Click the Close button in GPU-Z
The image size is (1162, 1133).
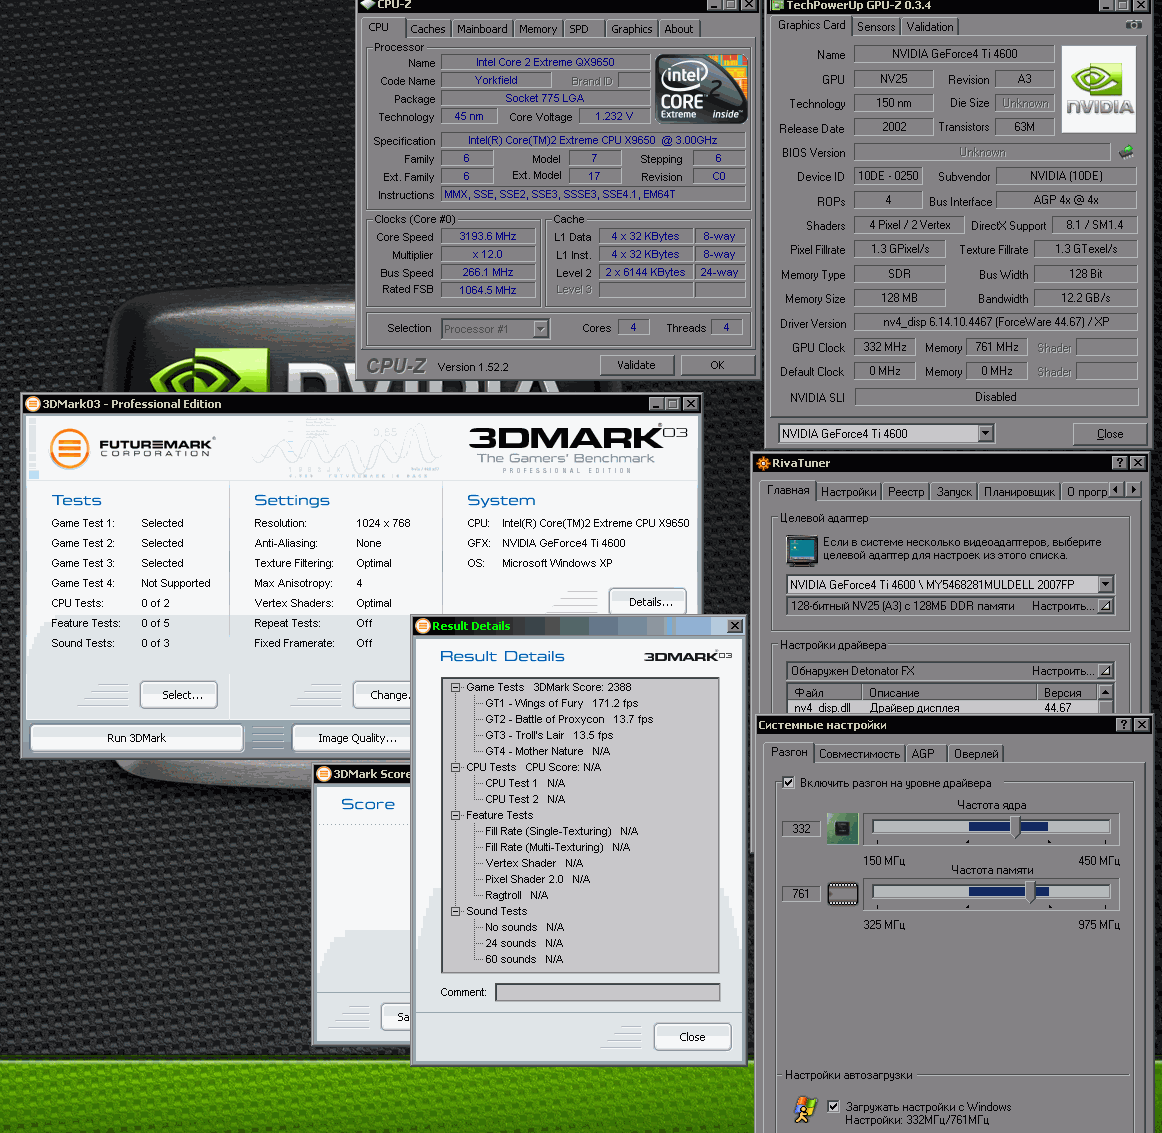coord(1109,433)
